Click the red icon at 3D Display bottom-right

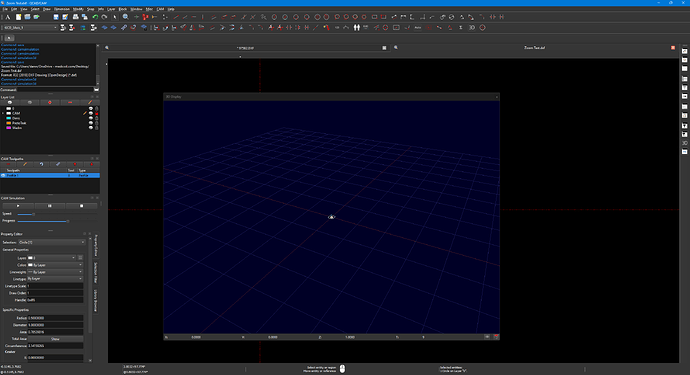pos(496,337)
